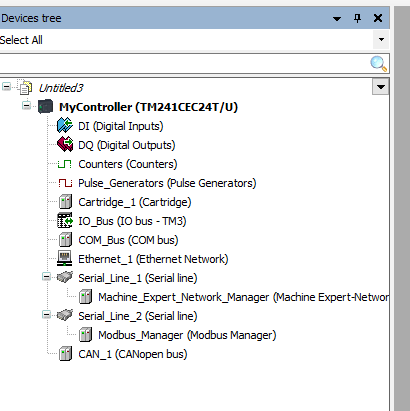The image size is (410, 411).
Task: Pin the Devices tree panel
Action: point(357,18)
